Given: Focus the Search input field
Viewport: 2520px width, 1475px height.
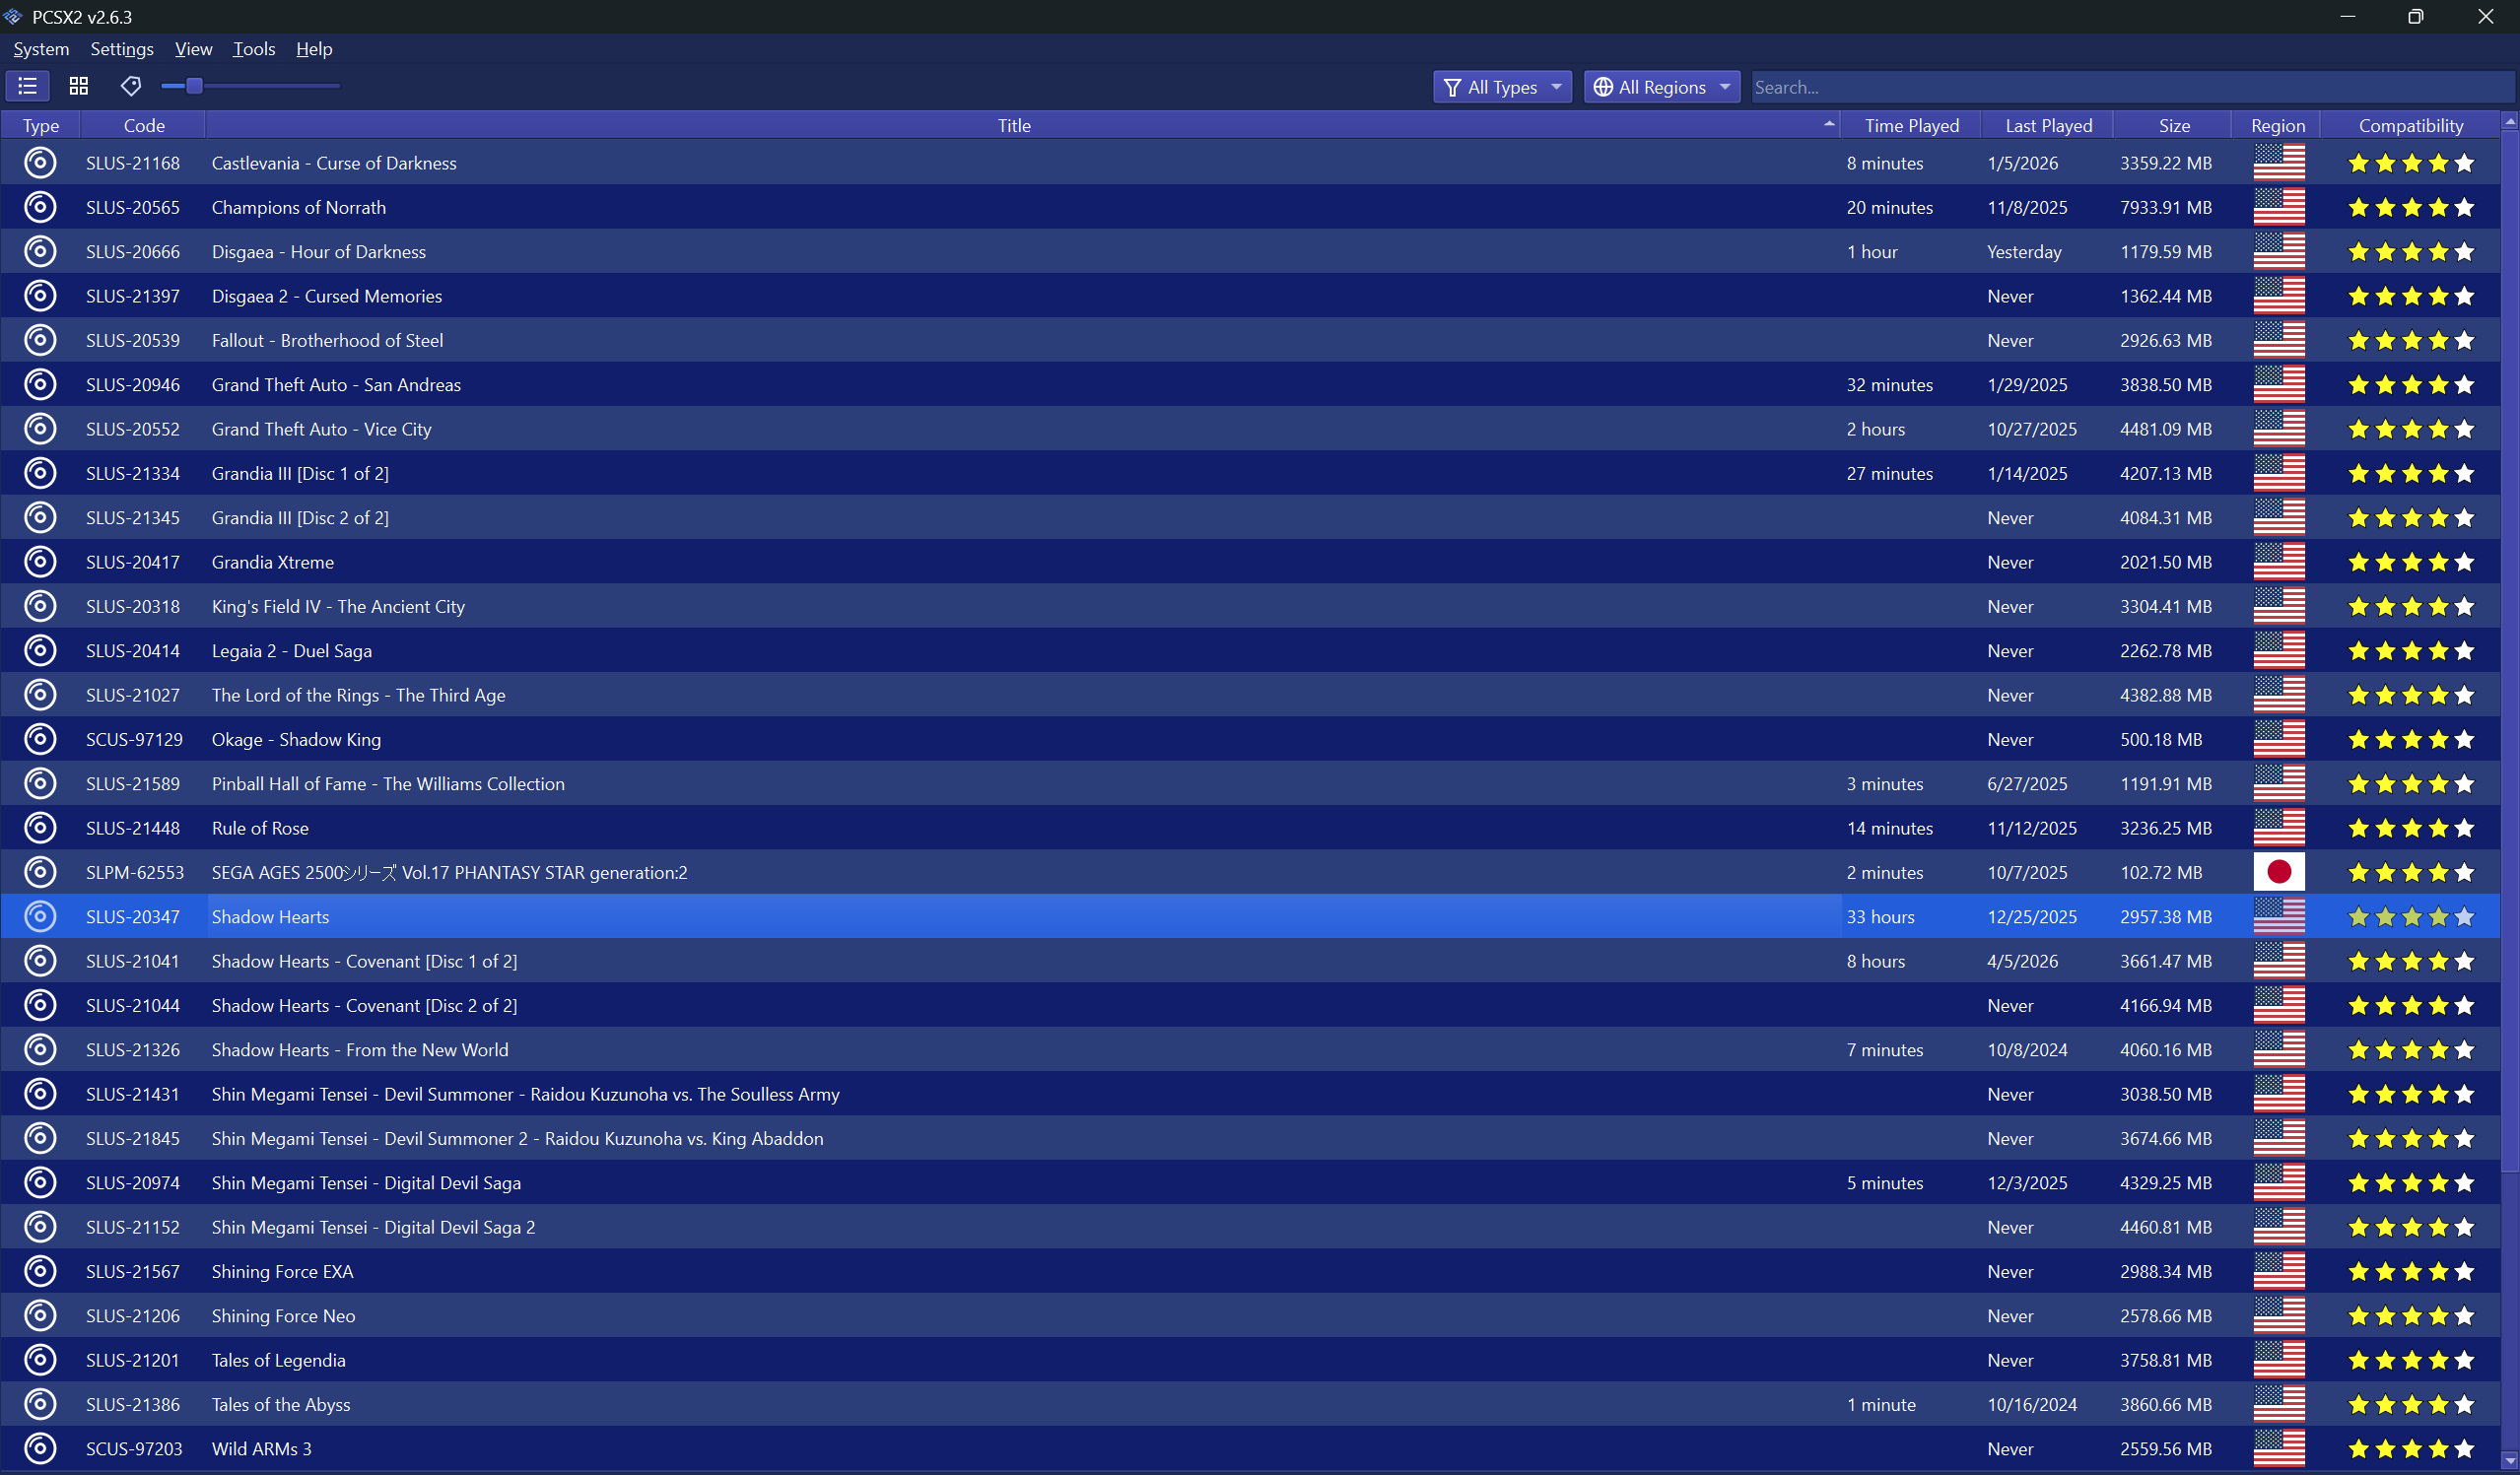Looking at the screenshot, I should tap(2130, 87).
